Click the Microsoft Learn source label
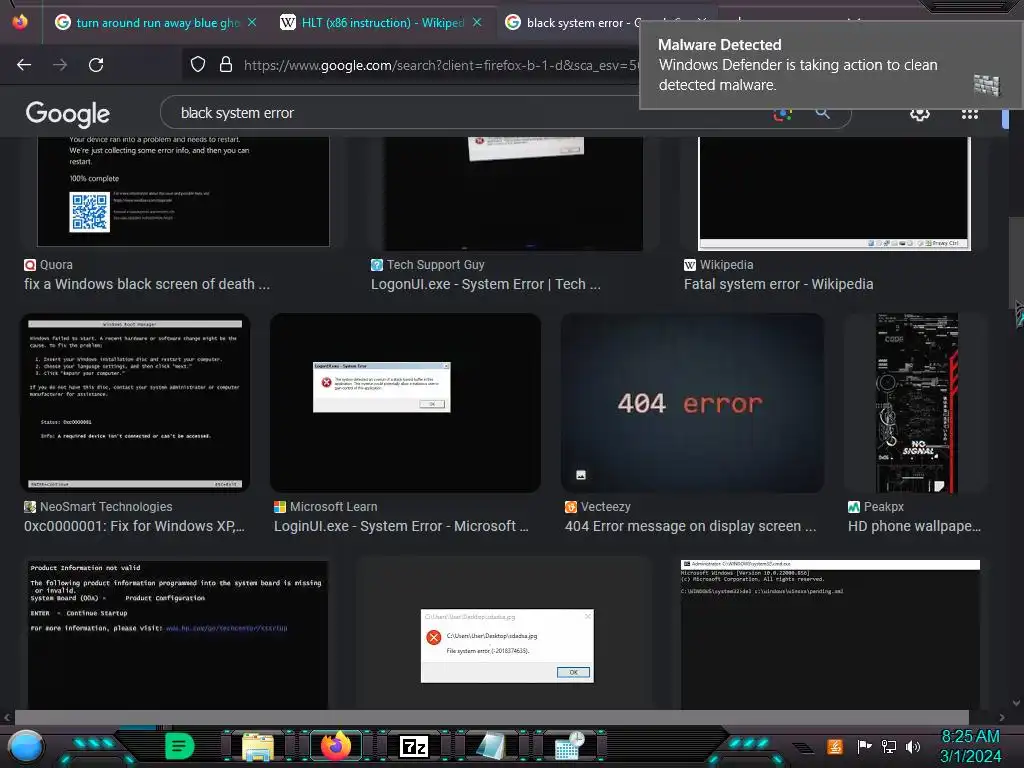Image resolution: width=1024 pixels, height=768 pixels. coord(326,507)
